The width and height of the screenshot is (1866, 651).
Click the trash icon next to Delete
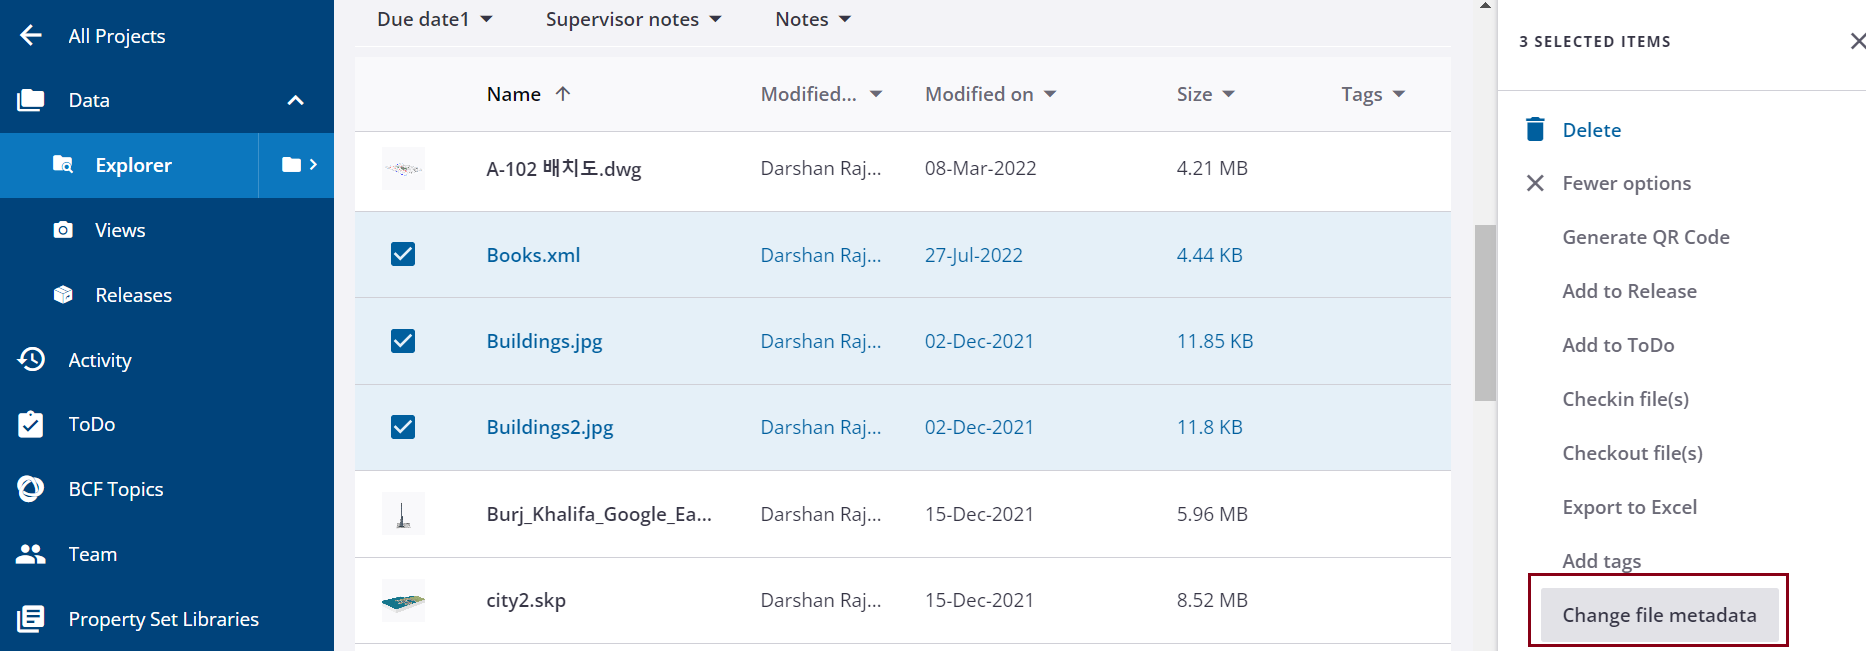pos(1535,130)
